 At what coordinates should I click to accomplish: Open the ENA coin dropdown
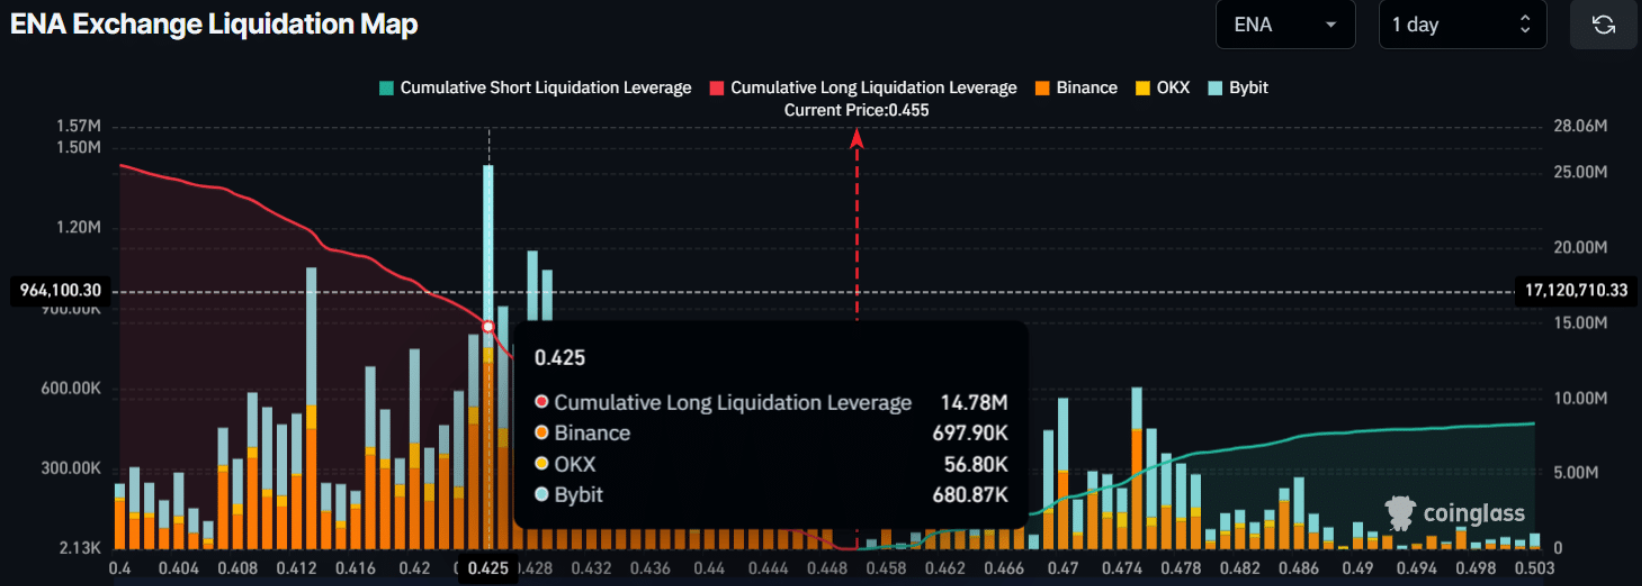pyautogui.click(x=1284, y=25)
